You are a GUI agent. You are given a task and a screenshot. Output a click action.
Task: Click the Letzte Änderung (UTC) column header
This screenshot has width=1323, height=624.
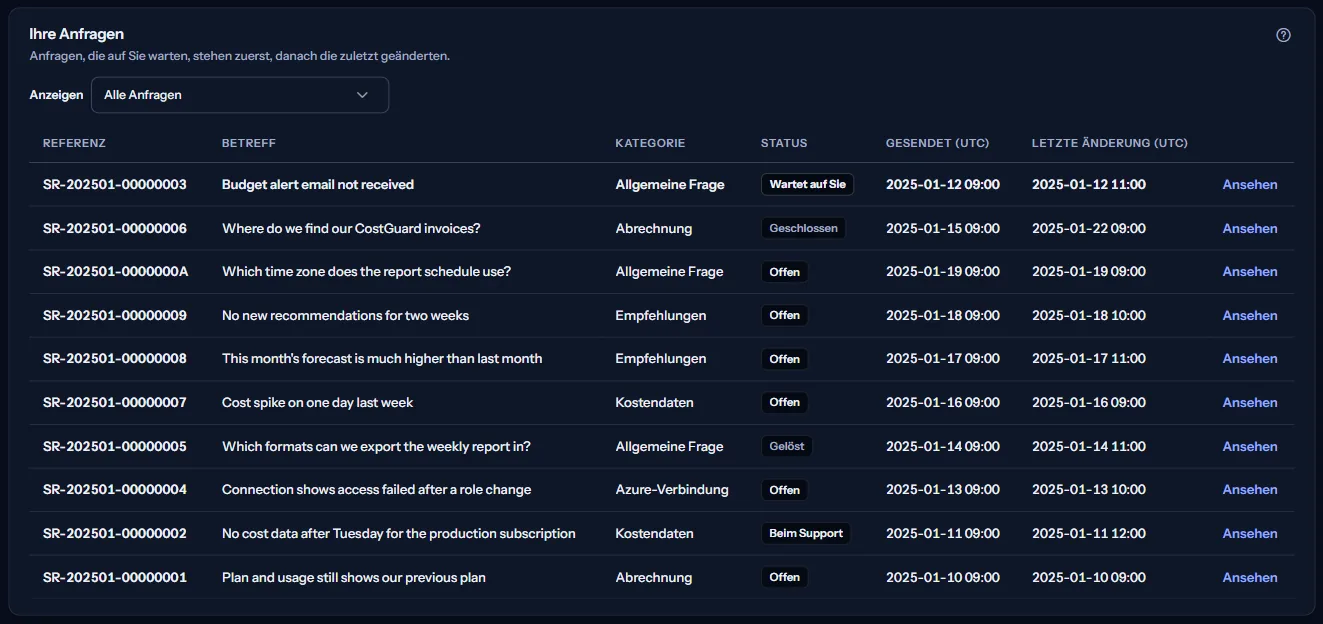point(1110,143)
